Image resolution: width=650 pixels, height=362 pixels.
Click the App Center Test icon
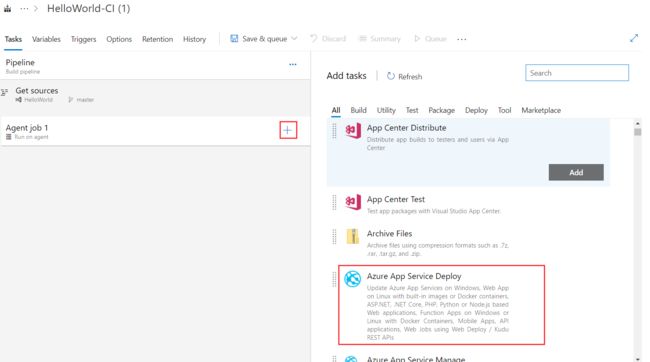click(x=353, y=202)
